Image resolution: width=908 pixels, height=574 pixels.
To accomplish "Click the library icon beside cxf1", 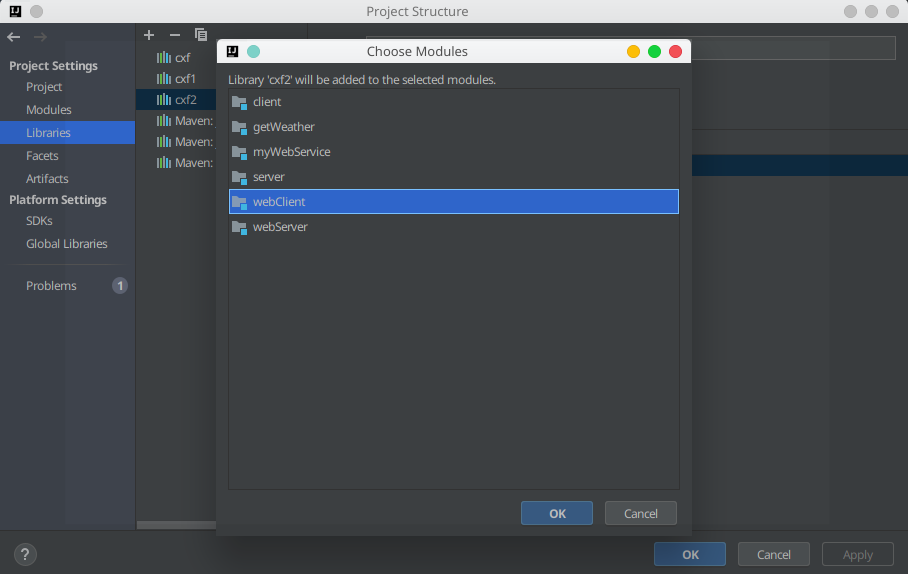I will pos(164,78).
